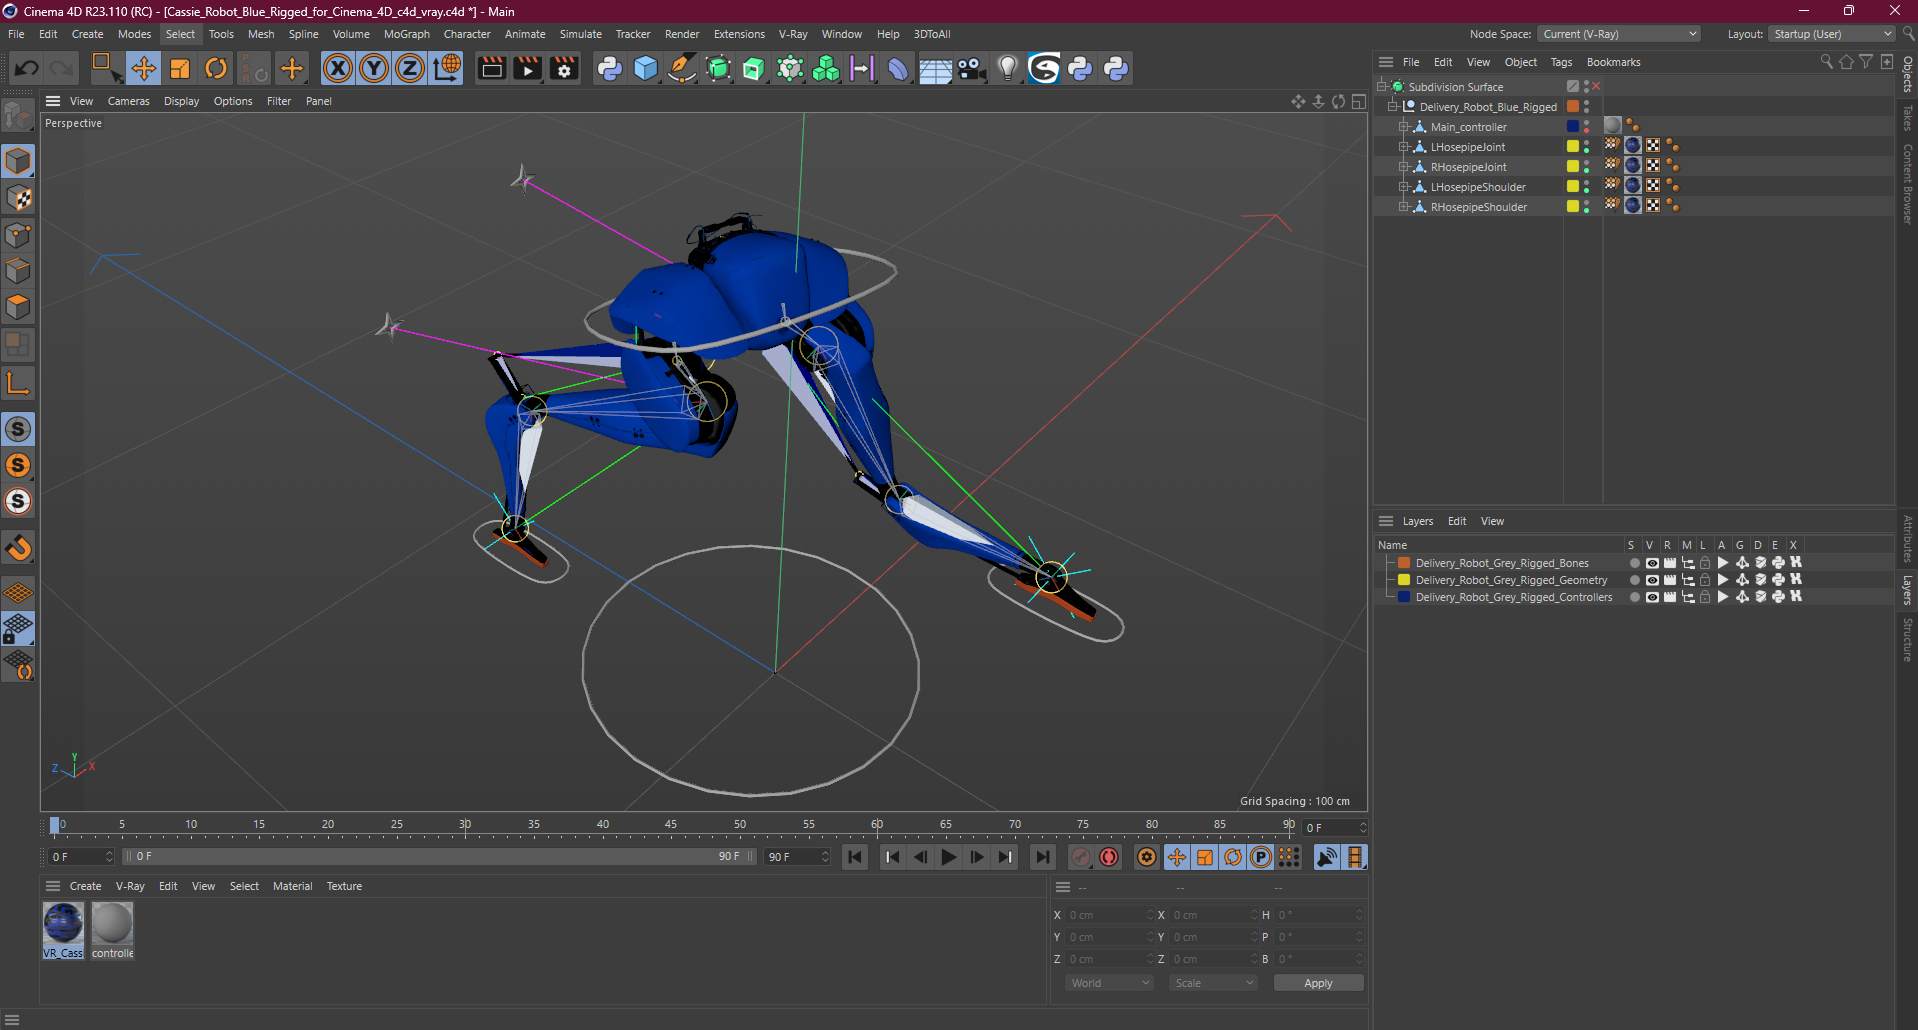Viewport: 1918px width, 1030px height.
Task: Click the Delivery_Robot_Grey_Rigged_Controllers blue color swatch
Action: tap(1403, 597)
